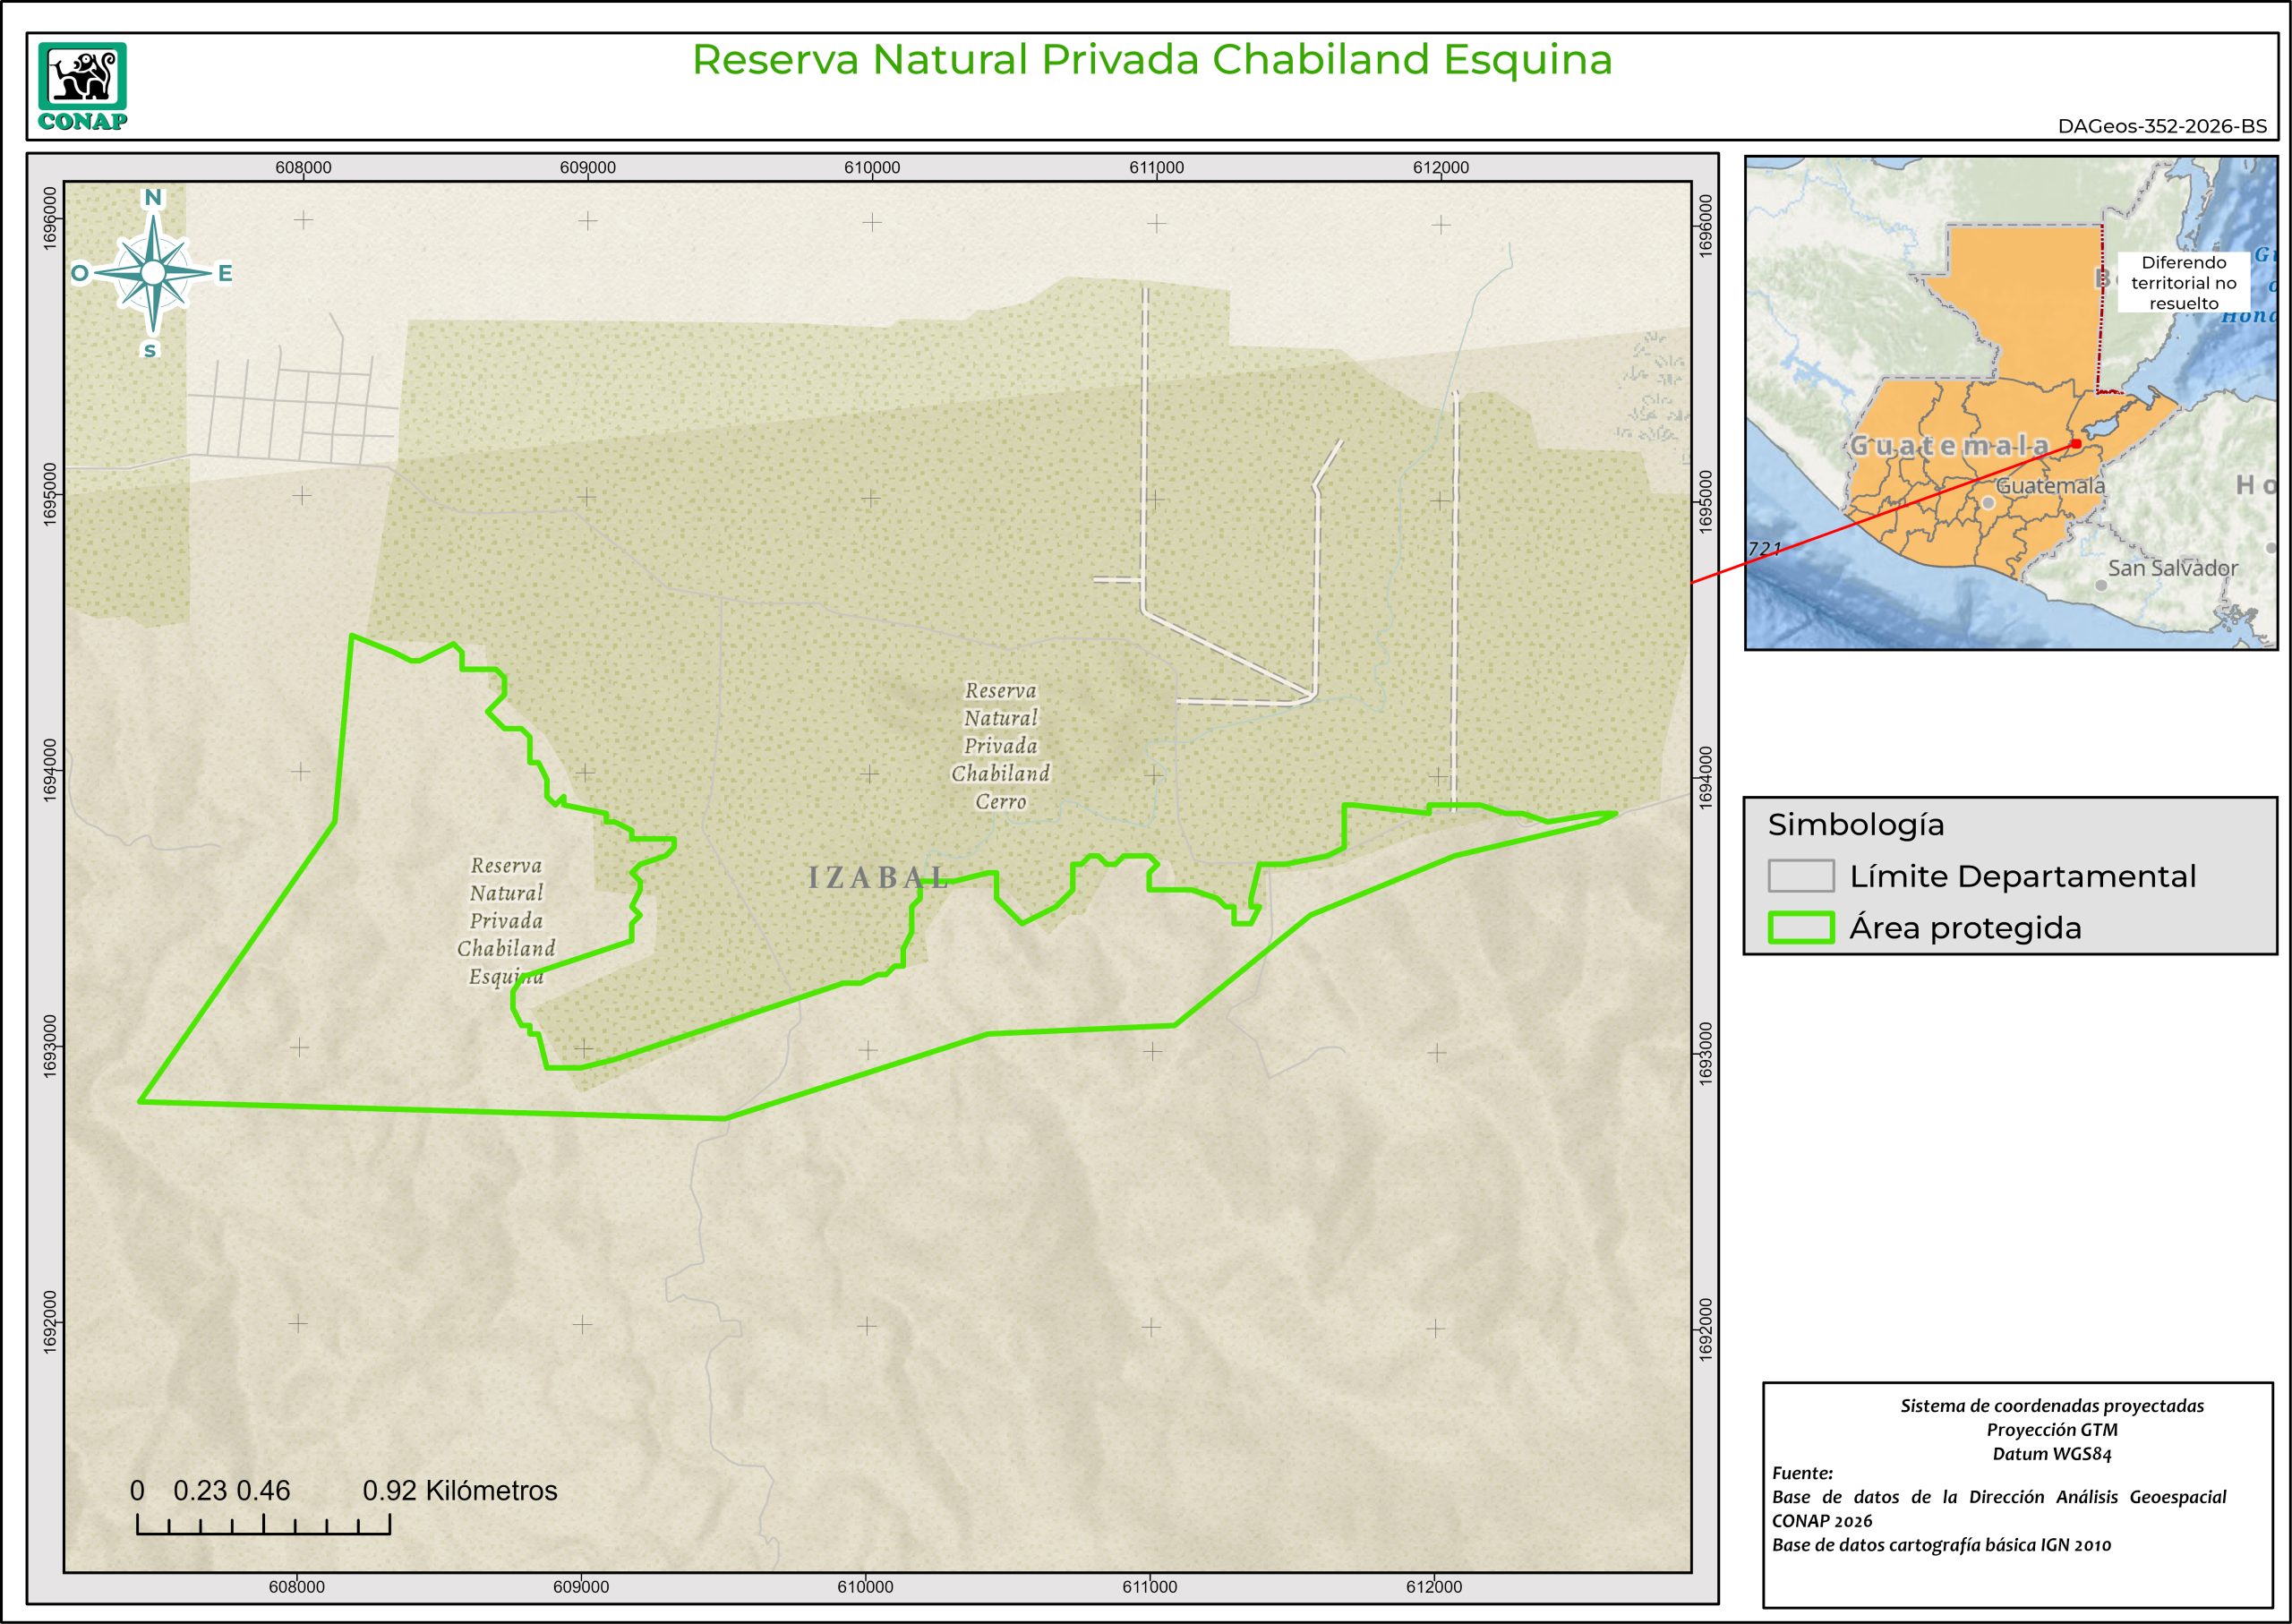
Task: Click the red location marker in inset map
Action: click(x=2076, y=443)
